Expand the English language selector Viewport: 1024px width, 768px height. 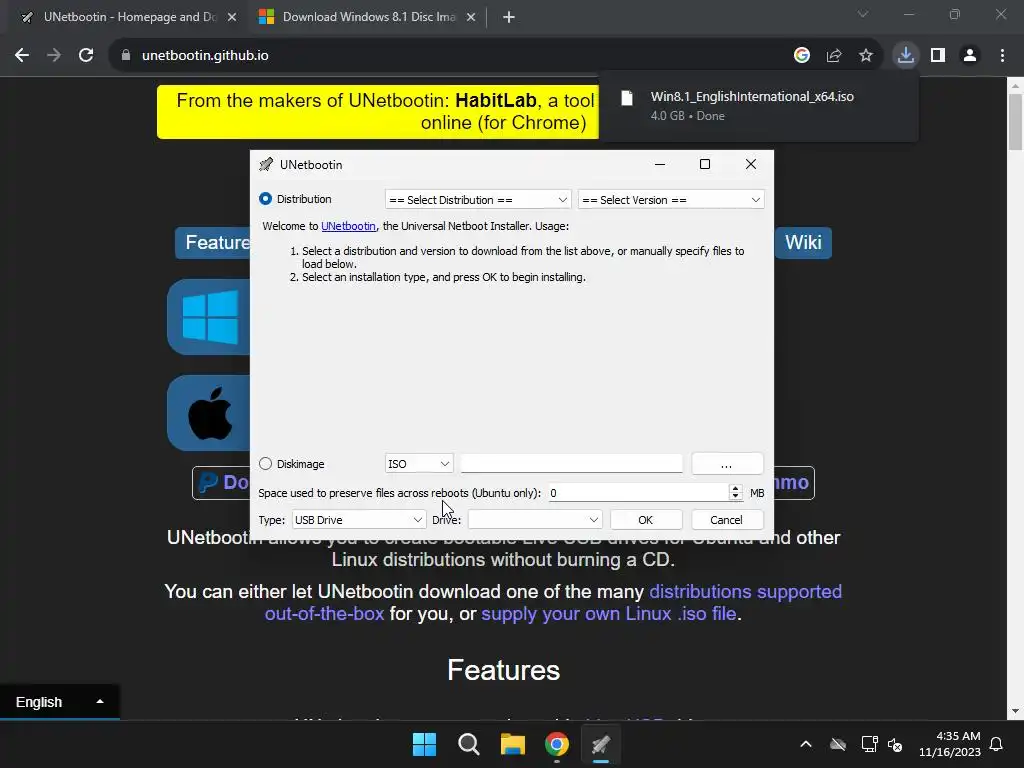[x=59, y=702]
